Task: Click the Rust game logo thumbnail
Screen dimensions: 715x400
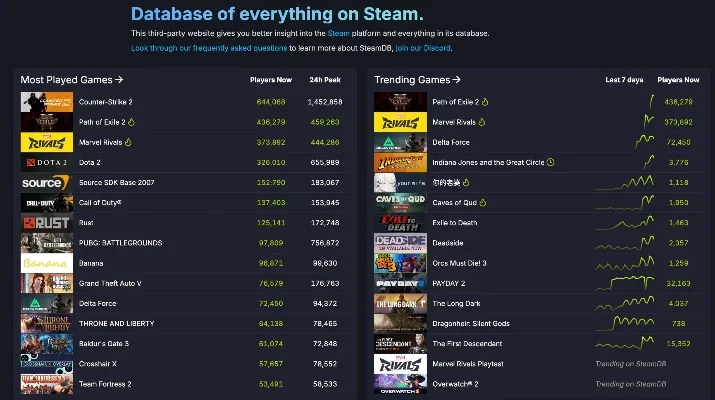Action: tap(46, 222)
